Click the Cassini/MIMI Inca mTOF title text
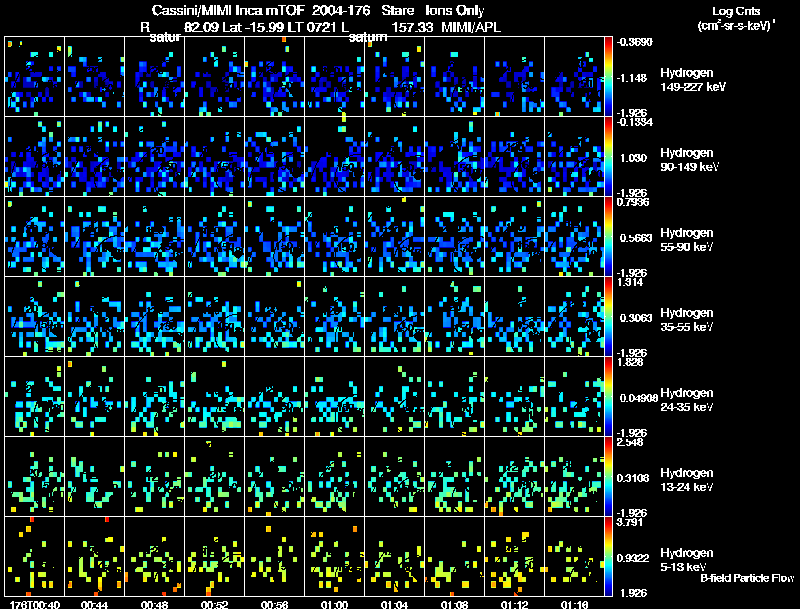Image resolution: width=800 pixels, height=609 pixels. point(228,10)
